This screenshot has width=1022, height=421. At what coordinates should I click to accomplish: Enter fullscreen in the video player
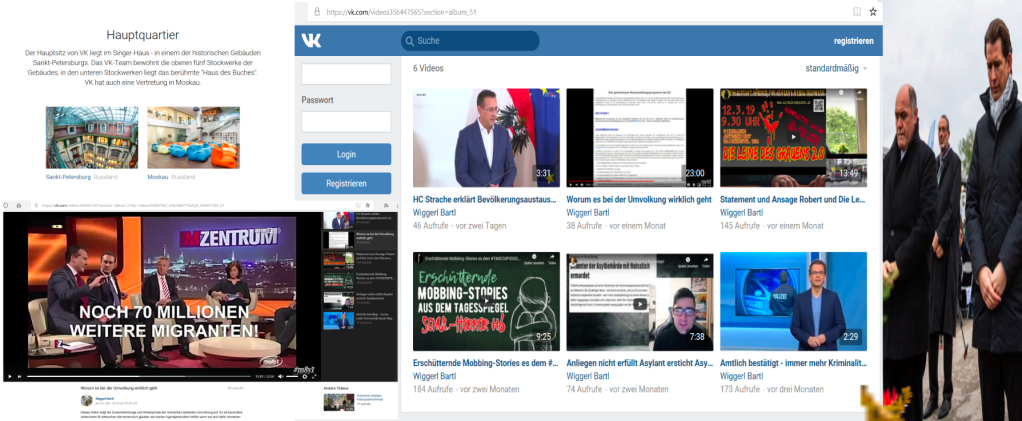click(314, 376)
